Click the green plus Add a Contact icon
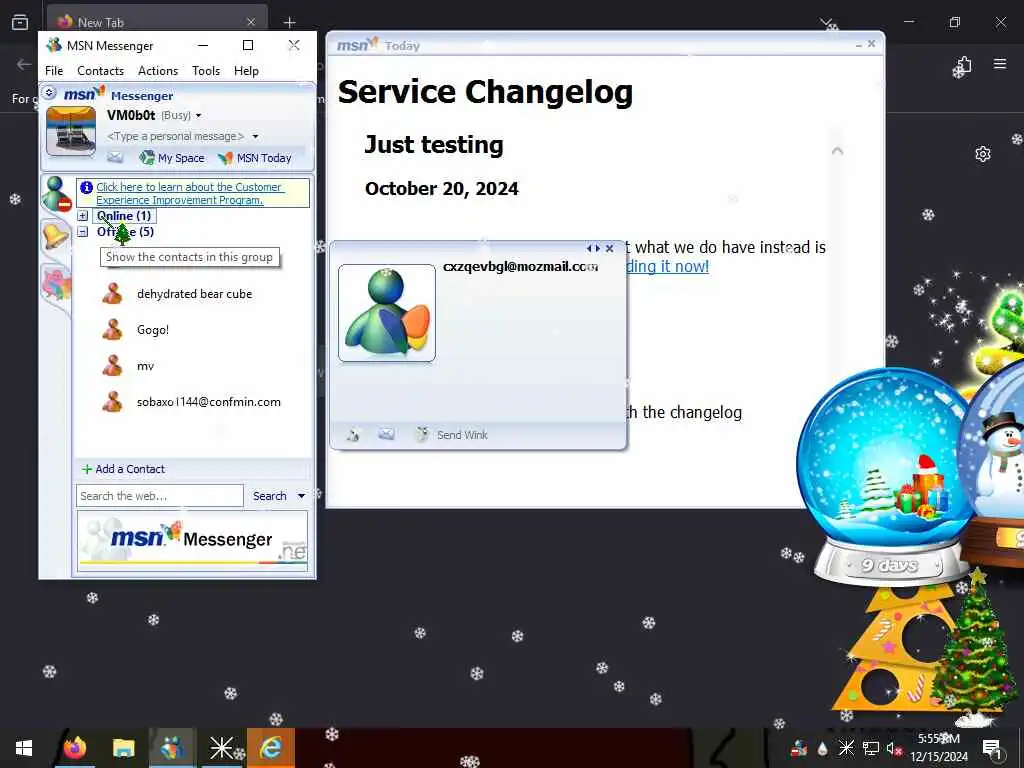 pyautogui.click(x=86, y=469)
